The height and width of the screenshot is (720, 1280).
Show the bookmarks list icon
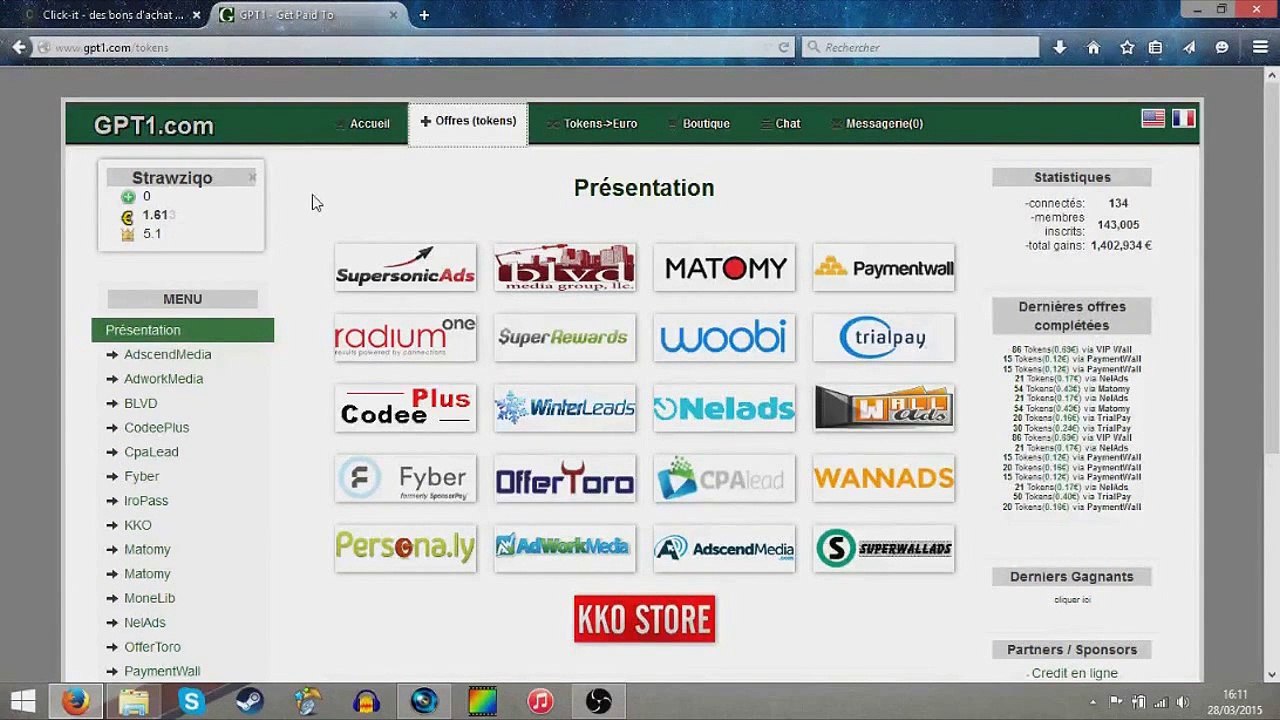point(1155,47)
